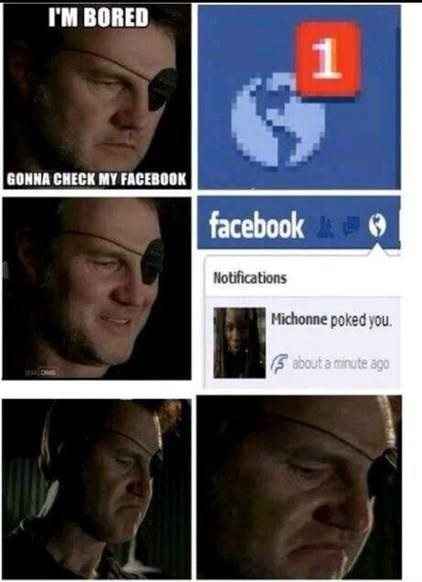
Task: Select the top-left eyepatch man panel
Action: [x=97, y=97]
